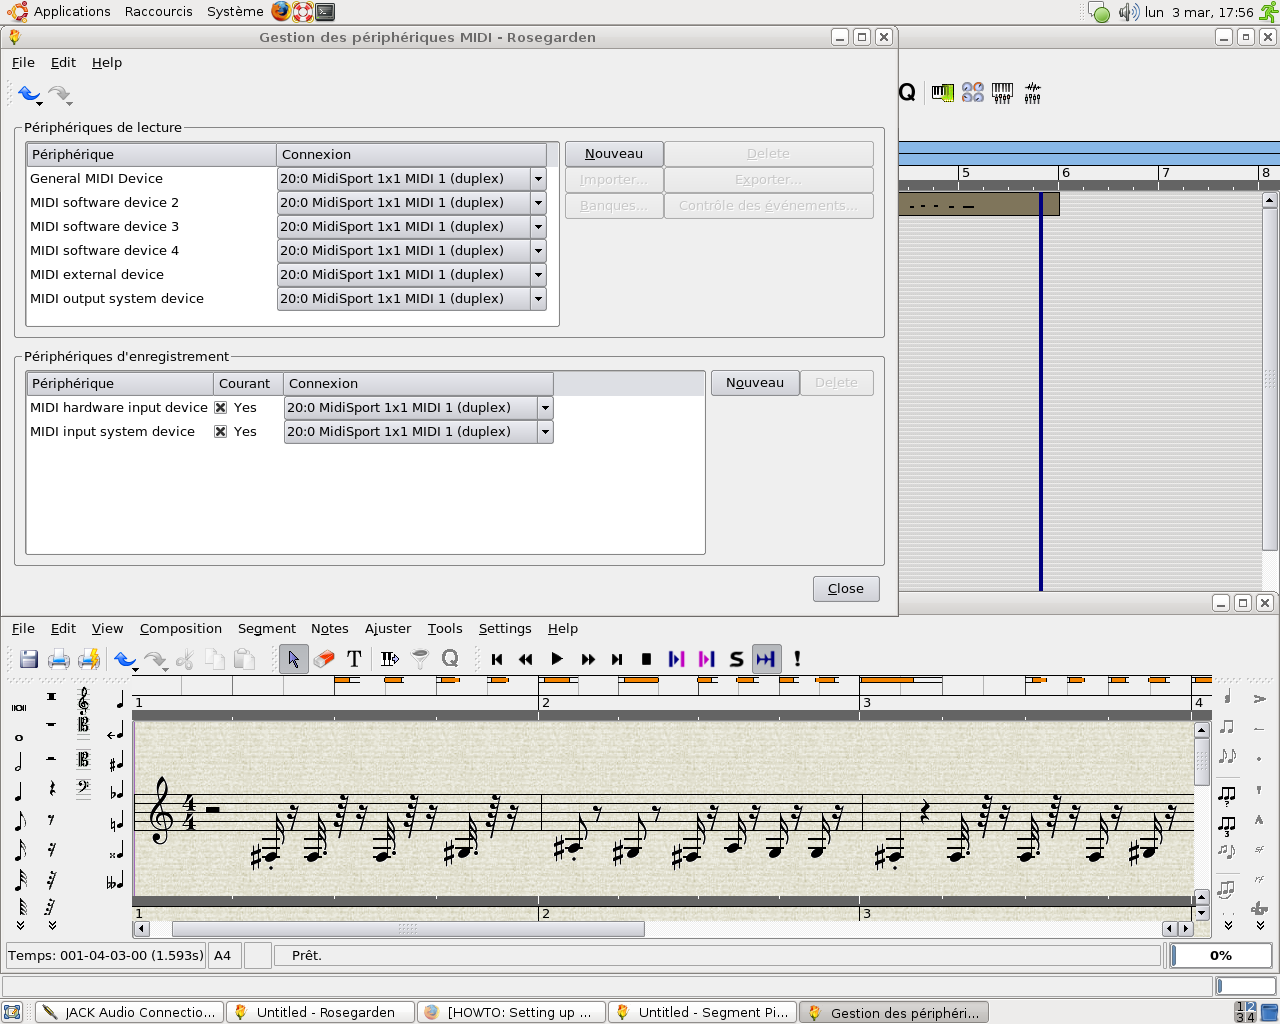The image size is (1280, 1024).
Task: Select the bass clef tool
Action: pyautogui.click(x=83, y=789)
